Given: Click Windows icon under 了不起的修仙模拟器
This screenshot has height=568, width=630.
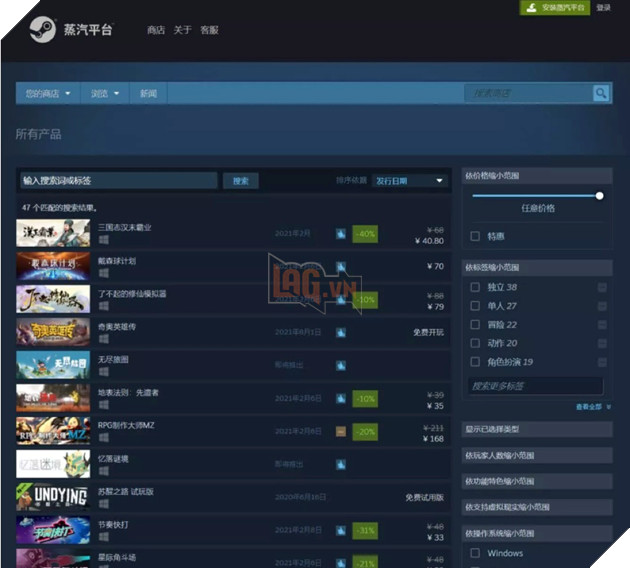Looking at the screenshot, I should (104, 306).
